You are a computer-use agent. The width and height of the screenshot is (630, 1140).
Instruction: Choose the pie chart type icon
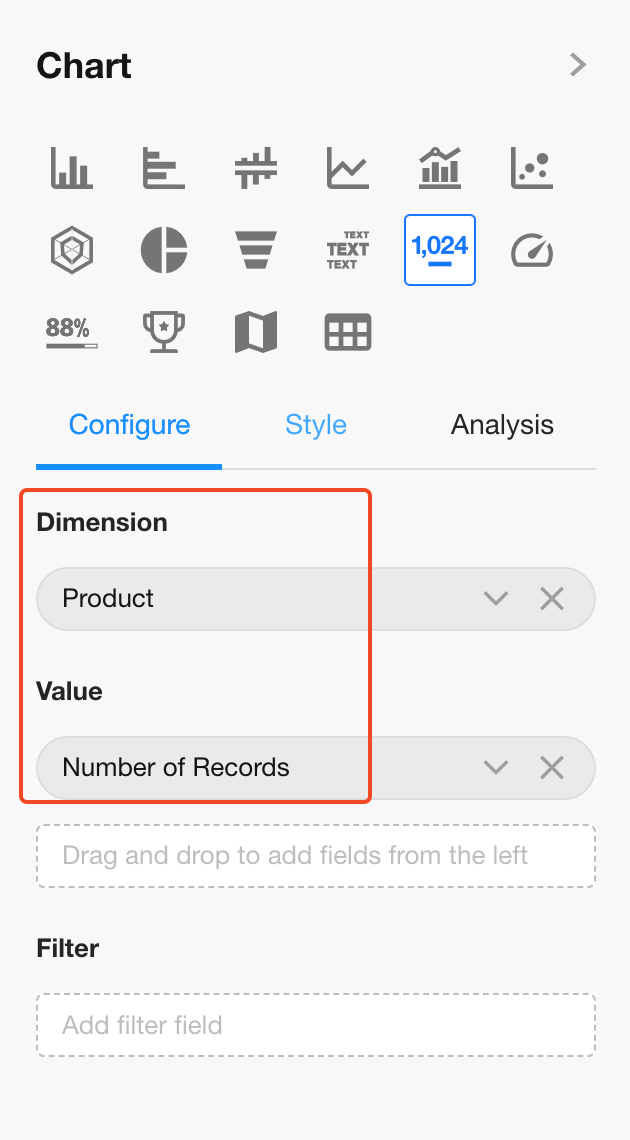163,250
